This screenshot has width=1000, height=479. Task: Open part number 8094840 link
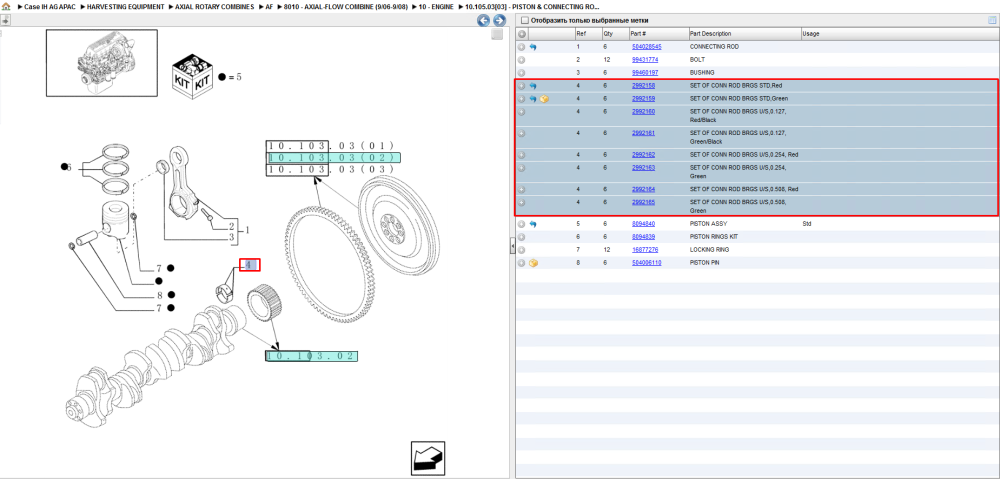(x=643, y=225)
